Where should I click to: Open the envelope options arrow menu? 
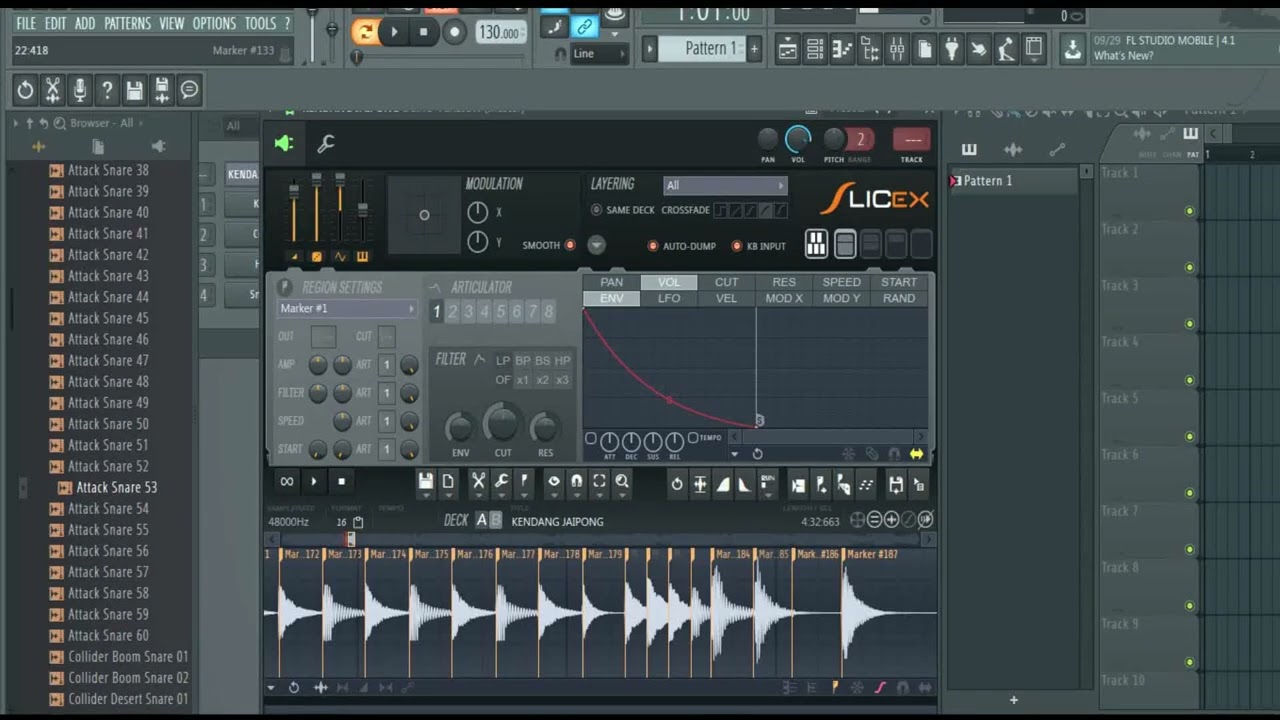pos(735,454)
